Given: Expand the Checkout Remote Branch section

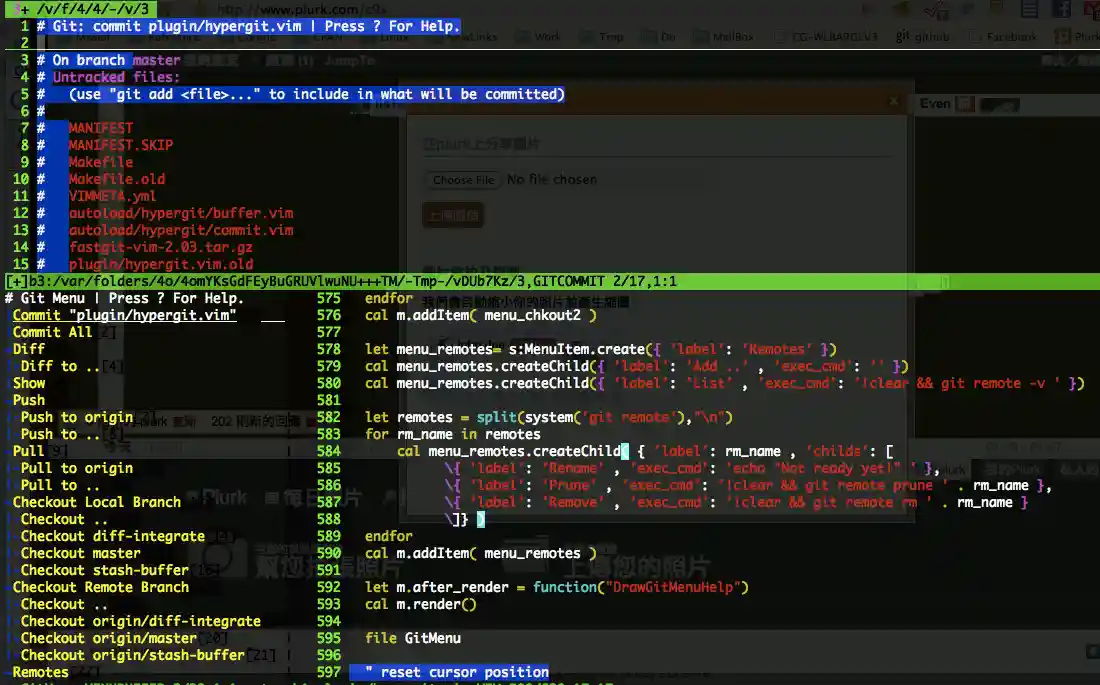Looking at the screenshot, I should 99,587.
